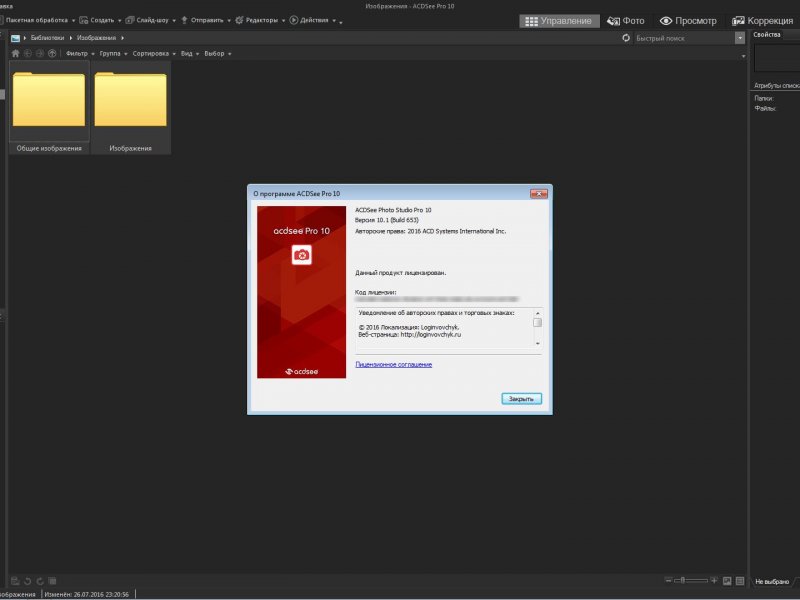Expand the toolbar overflow arrow after Действия
800x600 pixels.
click(x=341, y=22)
